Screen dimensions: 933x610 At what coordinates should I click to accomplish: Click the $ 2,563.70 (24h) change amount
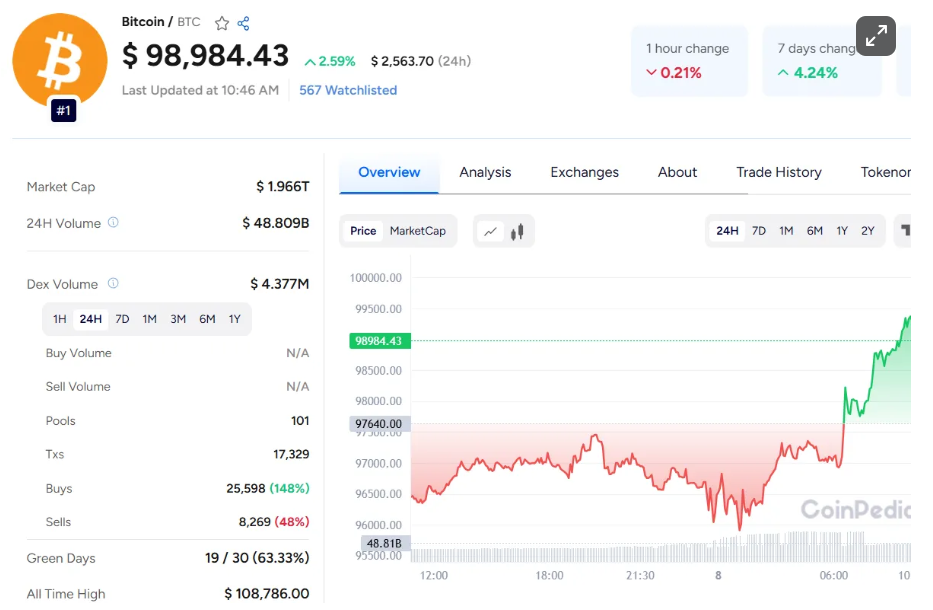(421, 61)
